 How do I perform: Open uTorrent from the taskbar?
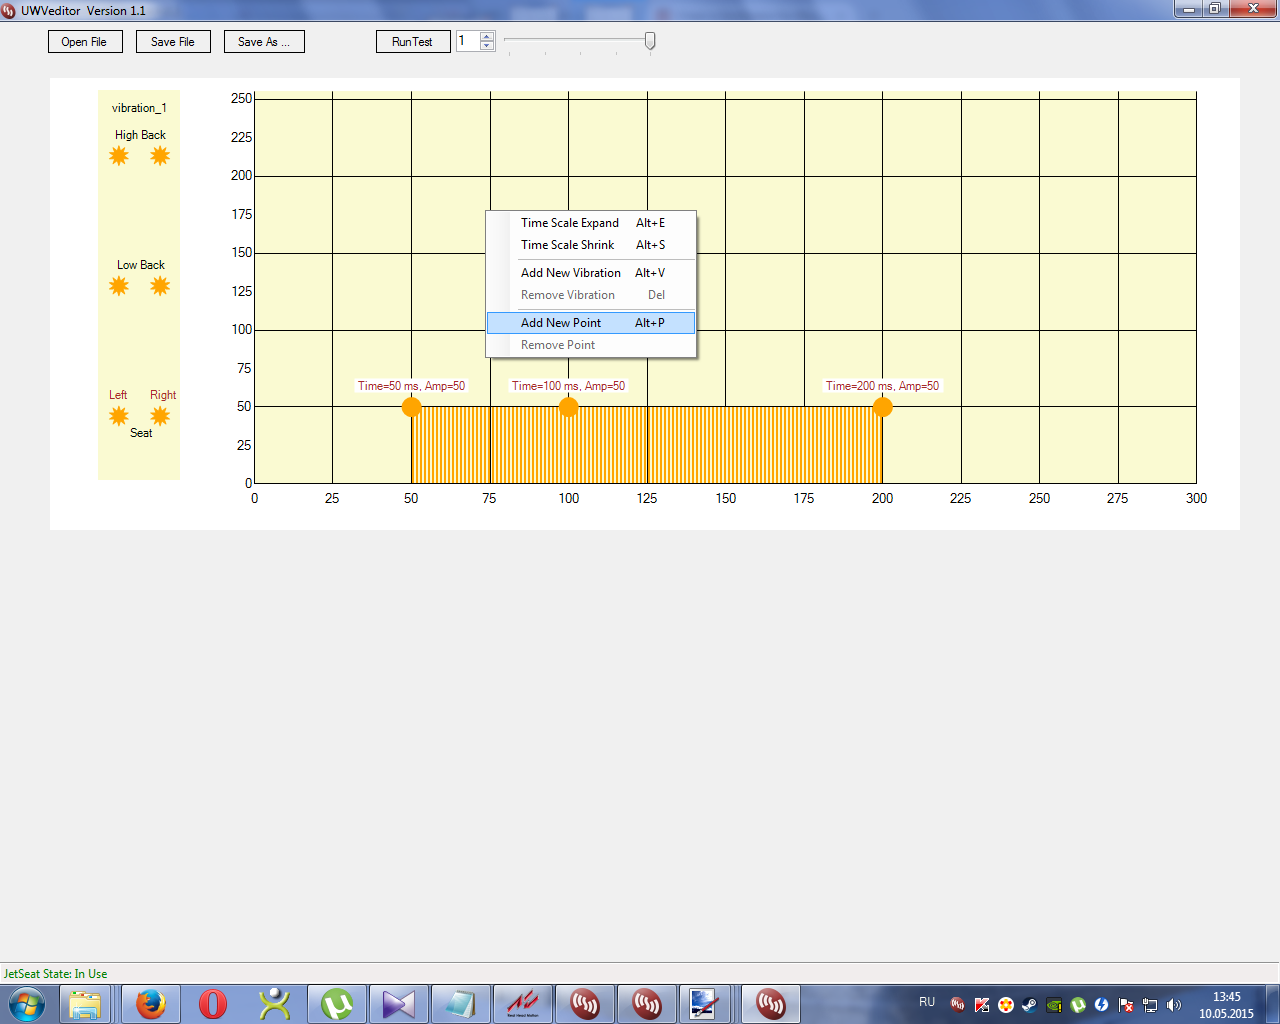(x=337, y=1004)
